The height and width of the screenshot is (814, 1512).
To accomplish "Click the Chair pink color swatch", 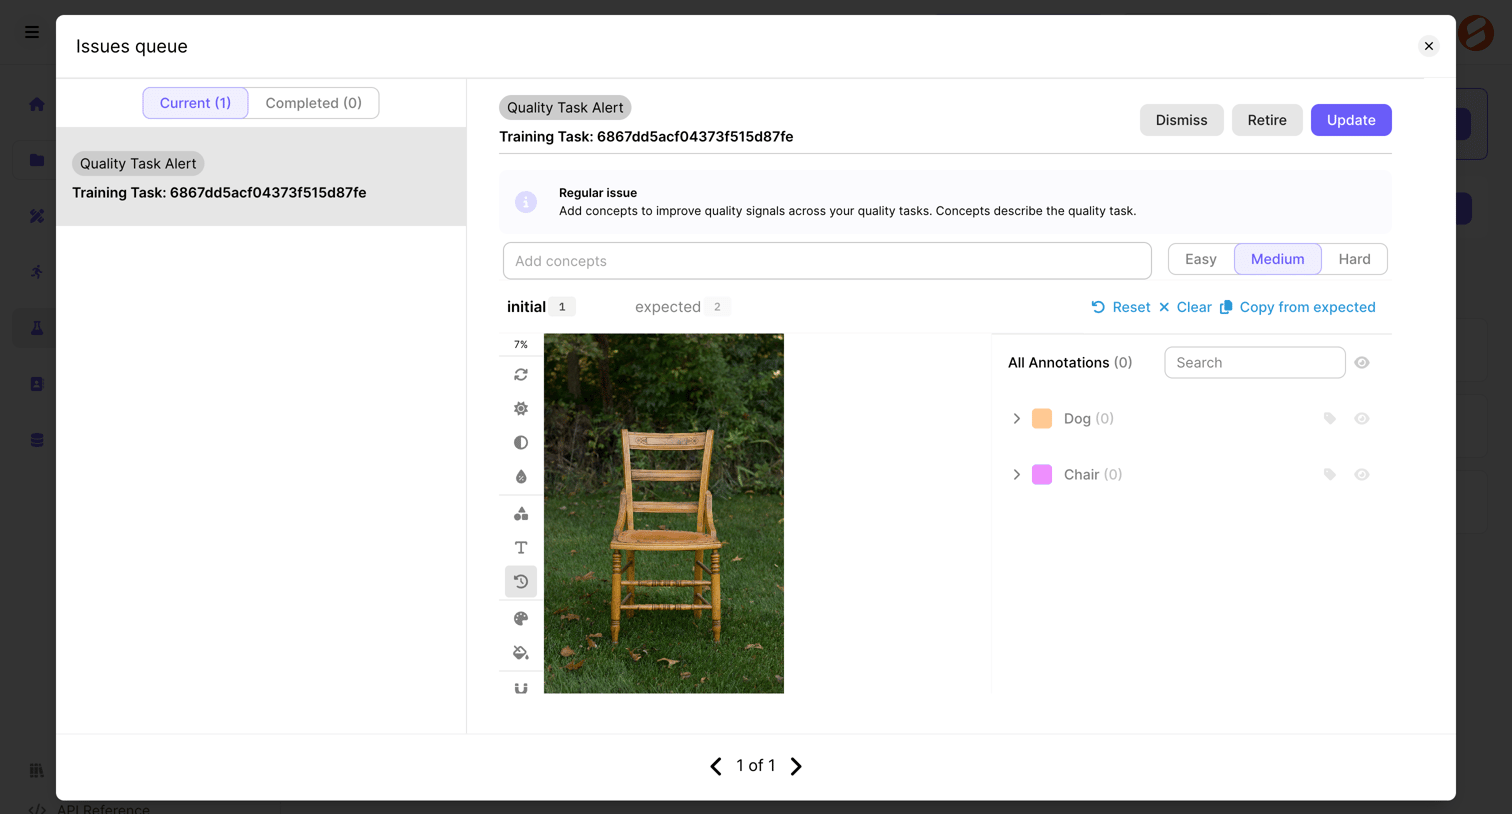I will click(x=1042, y=475).
